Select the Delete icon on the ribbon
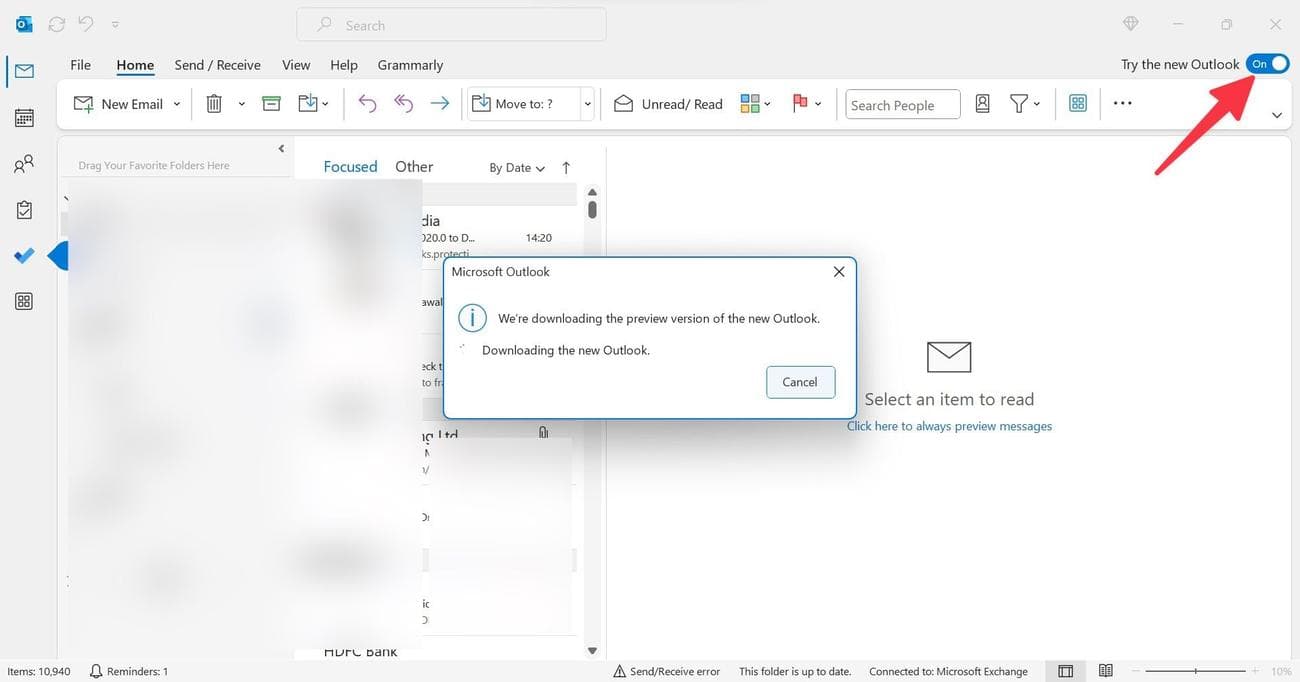Viewport: 1300px width, 682px height. [214, 103]
